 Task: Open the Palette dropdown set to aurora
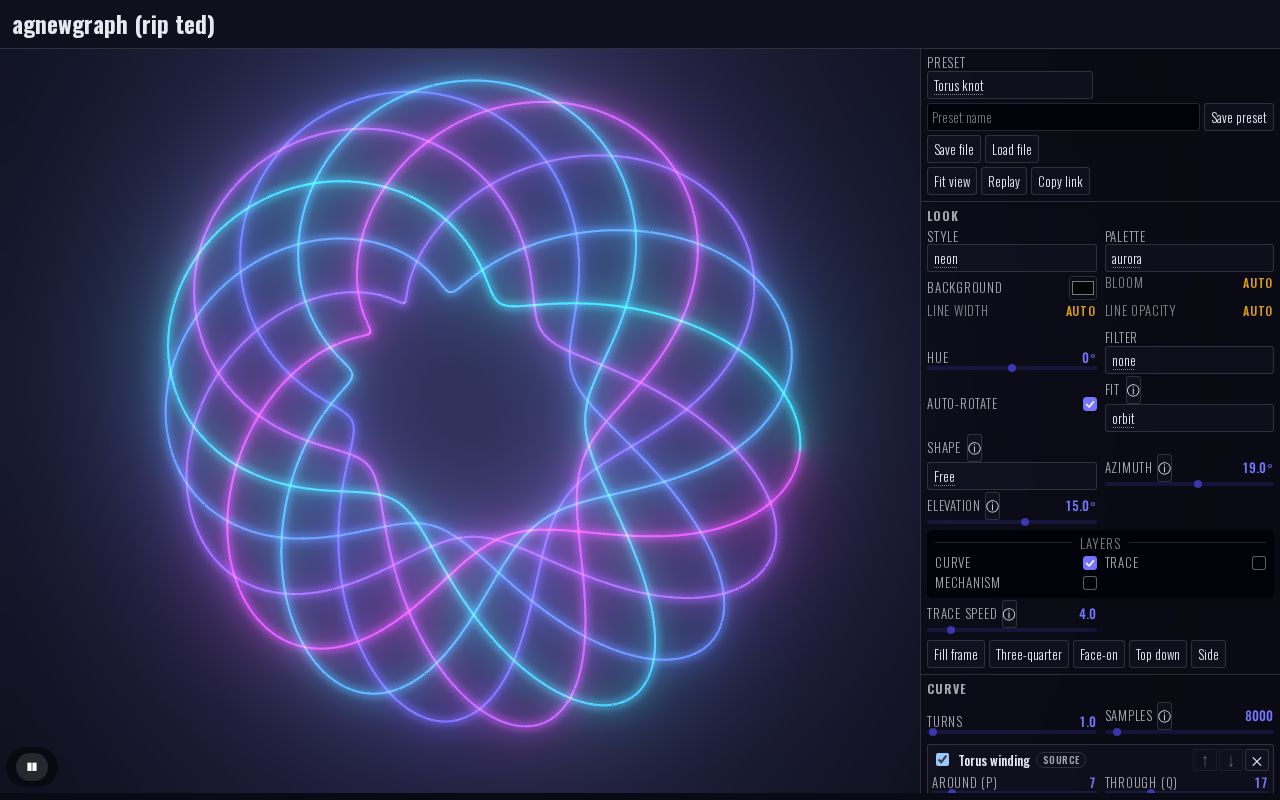pyautogui.click(x=1189, y=258)
